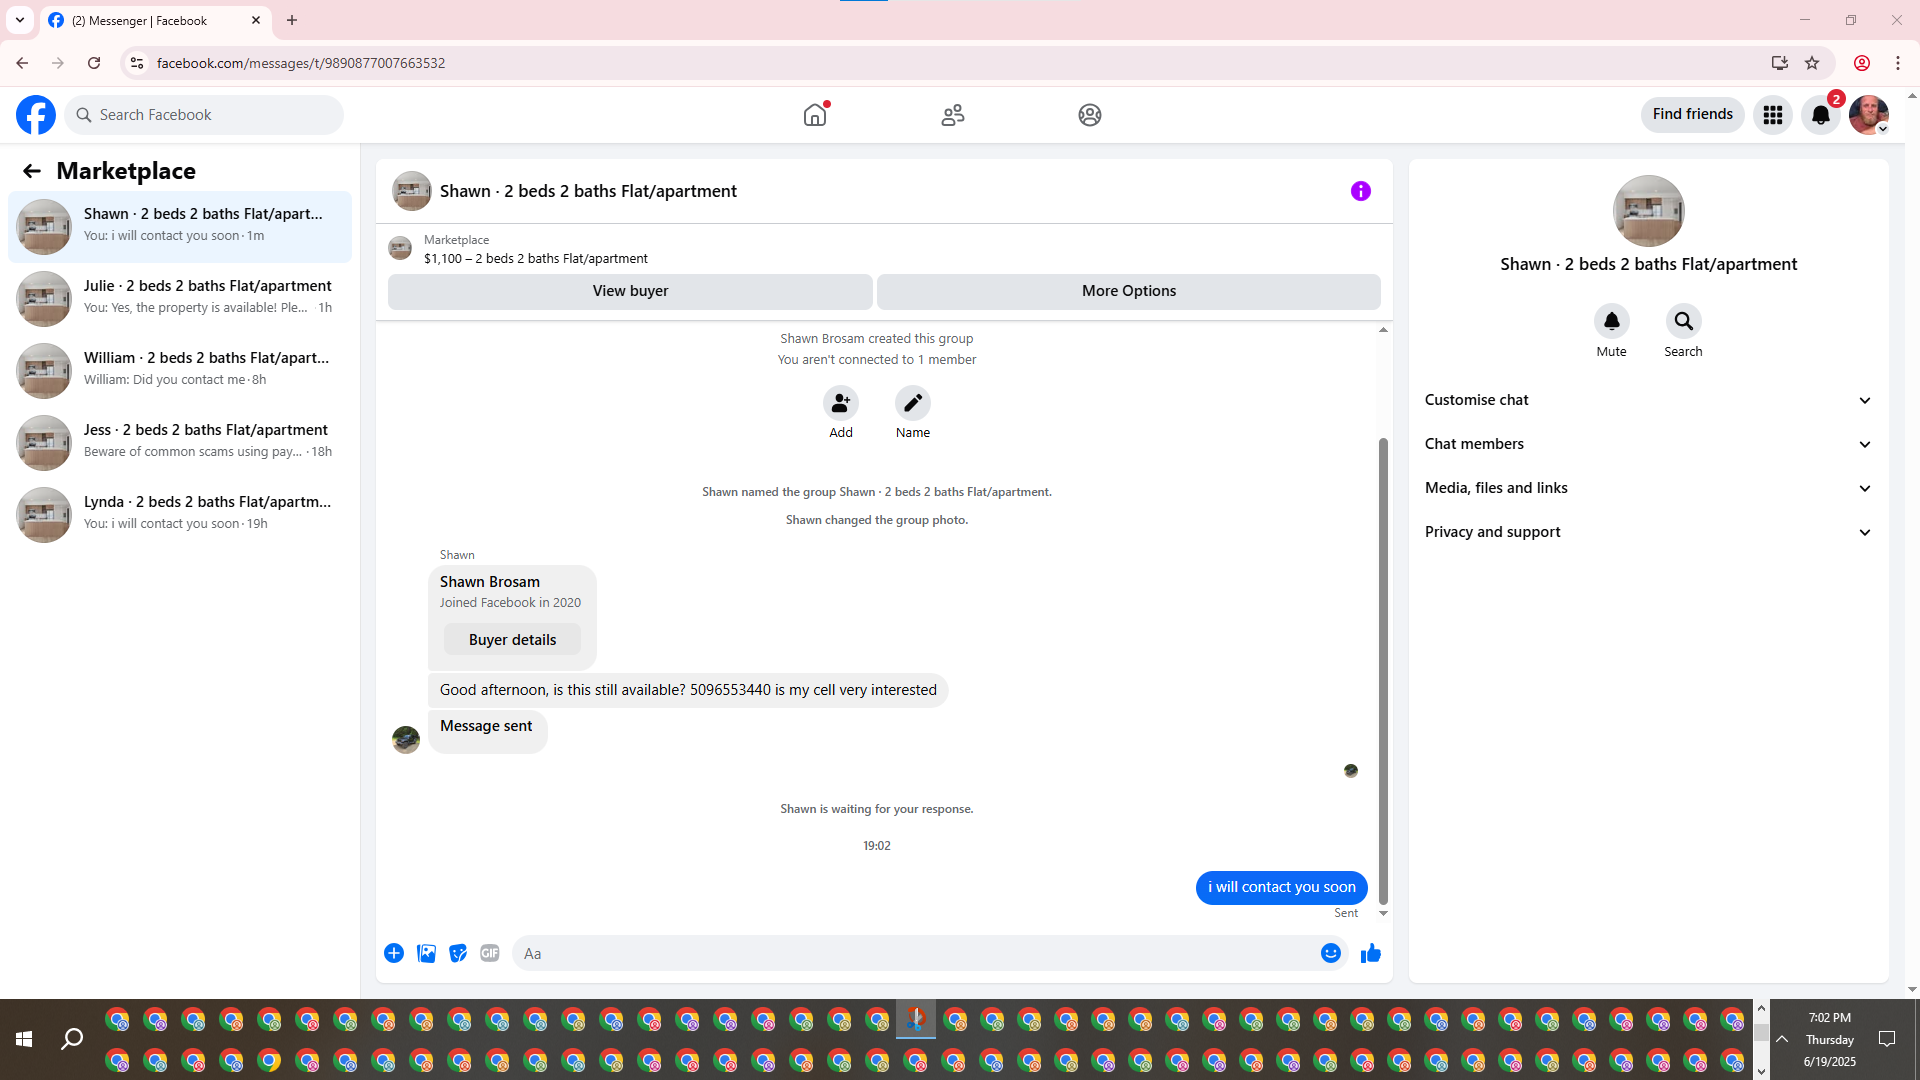Open the account profile picture menu
The width and height of the screenshot is (1920, 1080).
pos(1869,115)
